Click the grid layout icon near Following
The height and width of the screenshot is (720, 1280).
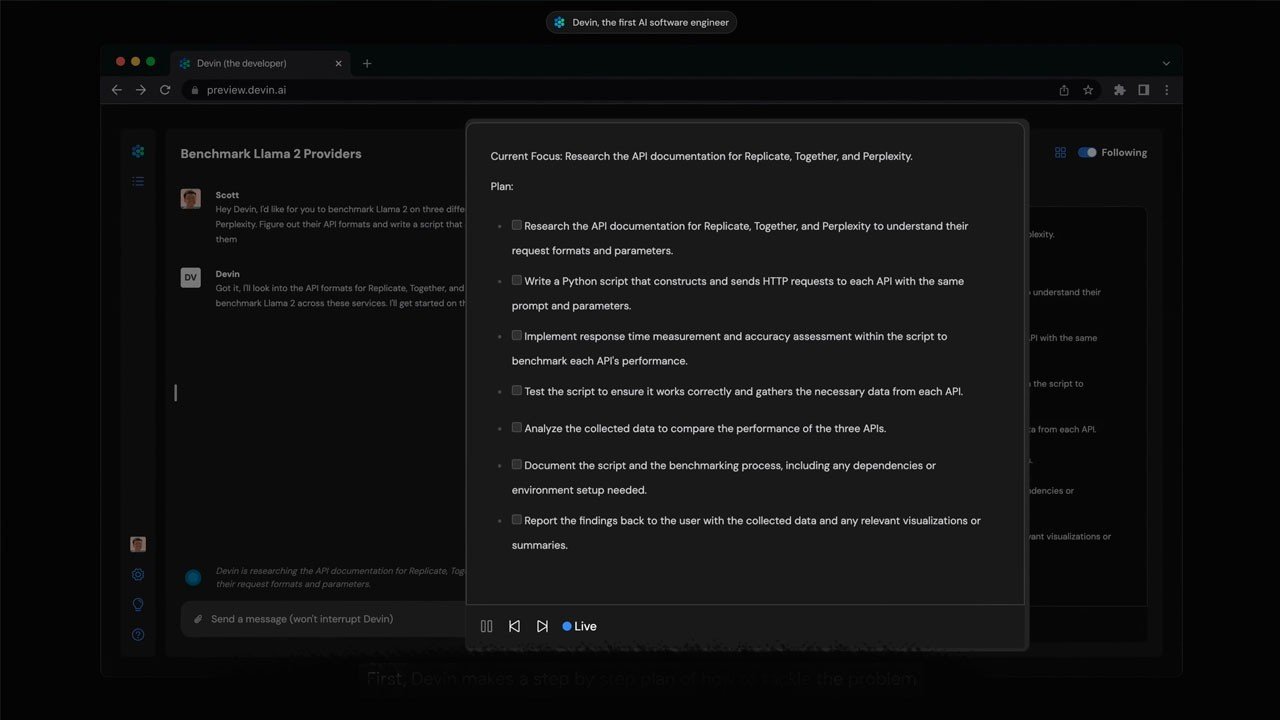coord(1060,153)
